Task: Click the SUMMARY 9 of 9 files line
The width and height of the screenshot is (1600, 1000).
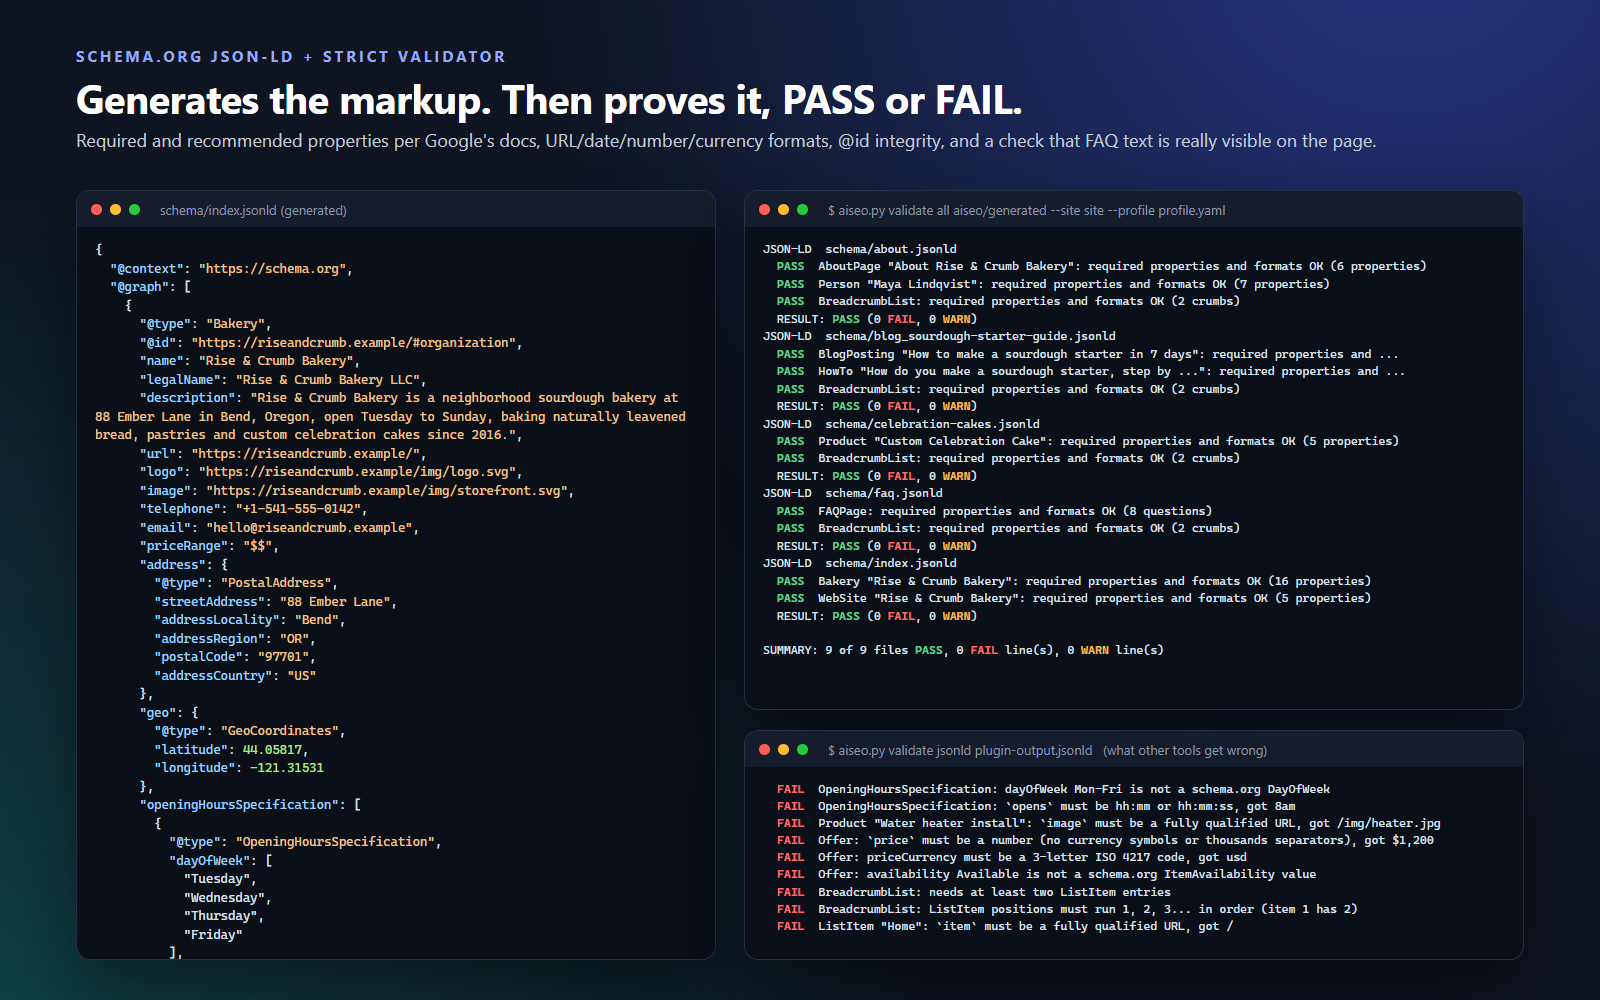Action: click(963, 650)
